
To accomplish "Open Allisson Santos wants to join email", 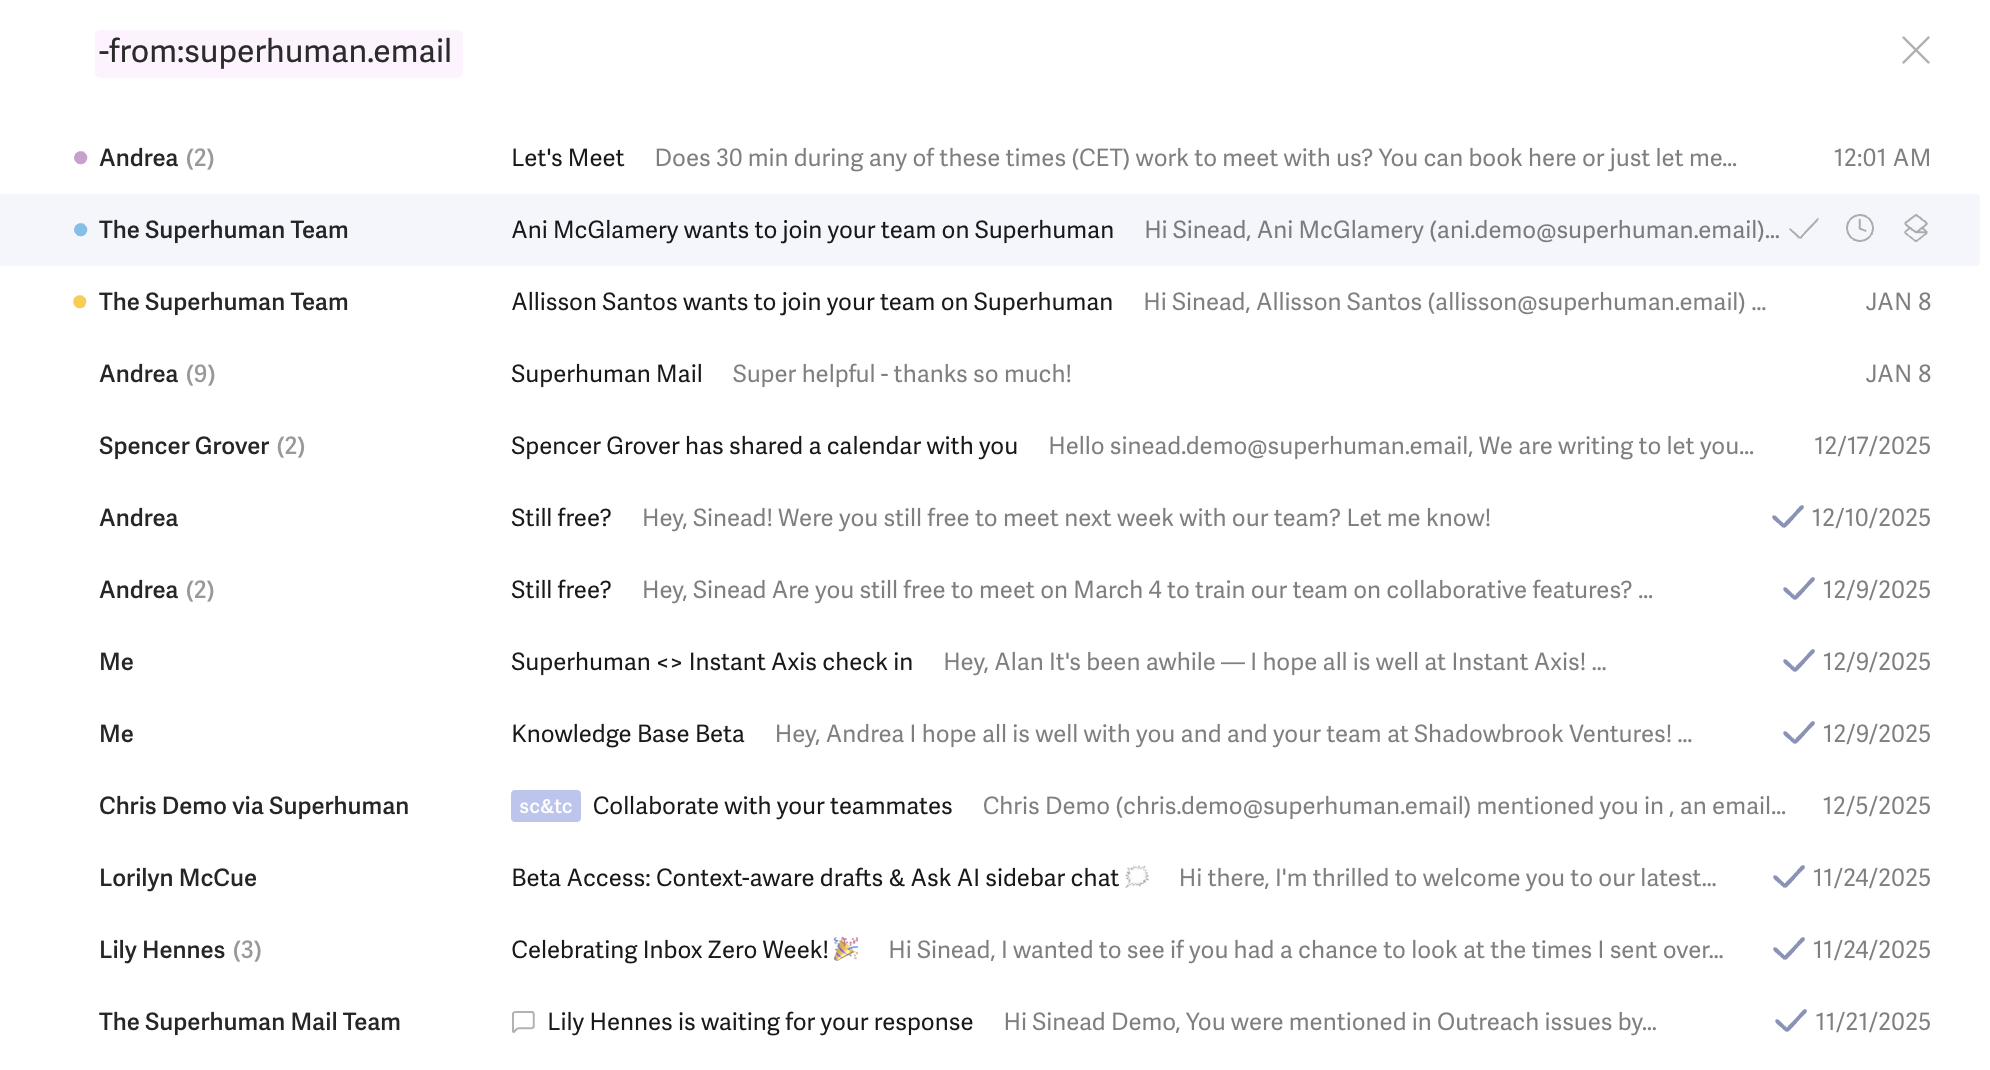I will click(x=811, y=302).
